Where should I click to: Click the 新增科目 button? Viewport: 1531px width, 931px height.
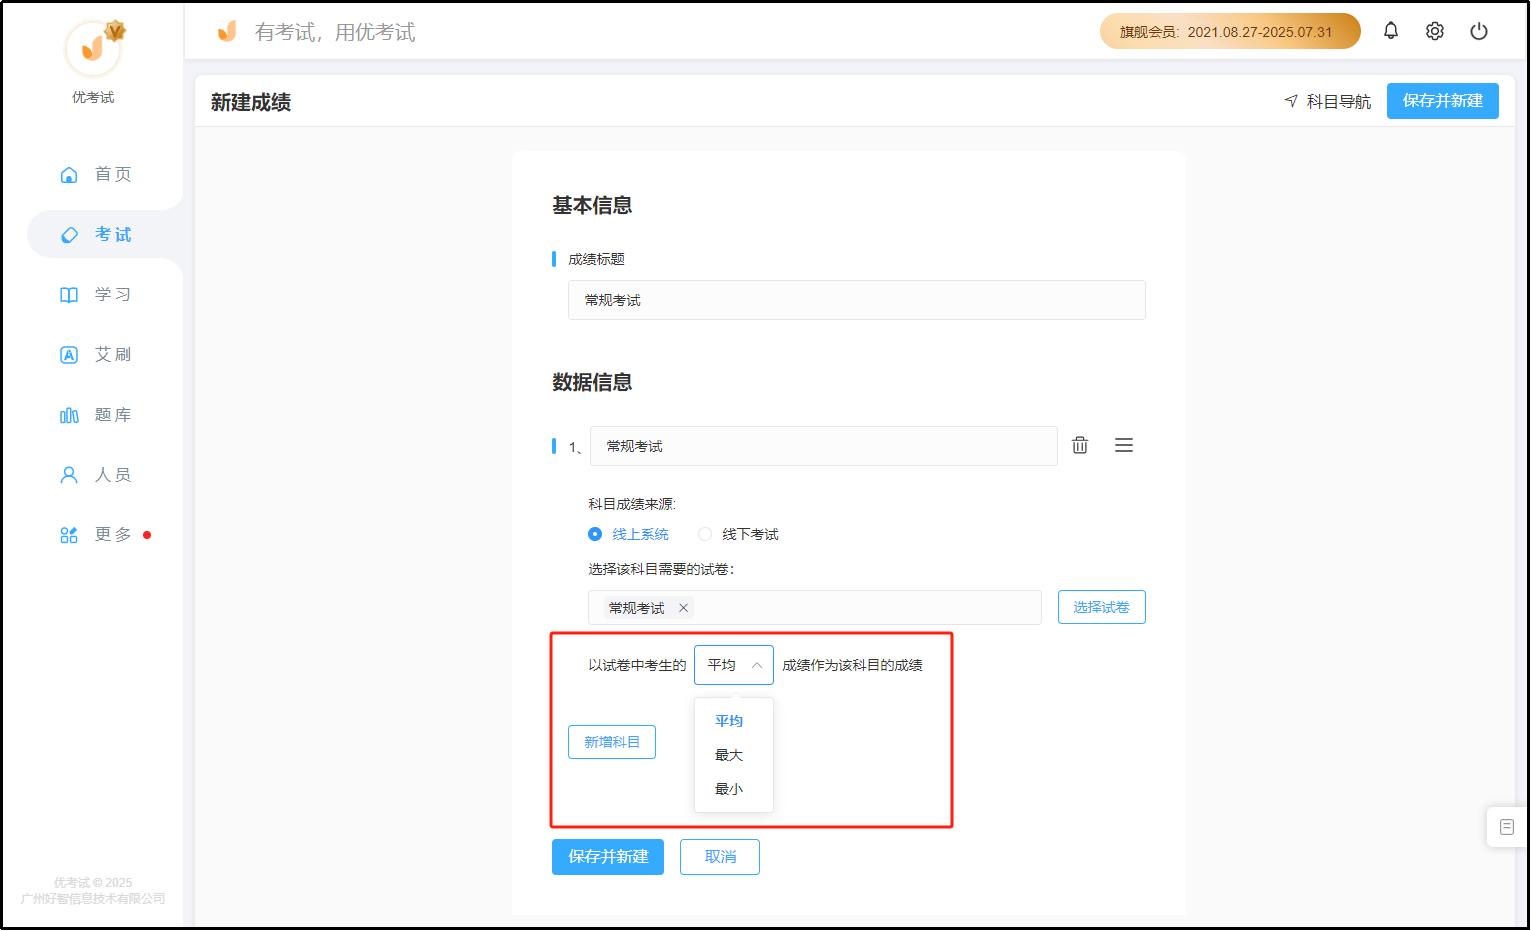point(611,741)
